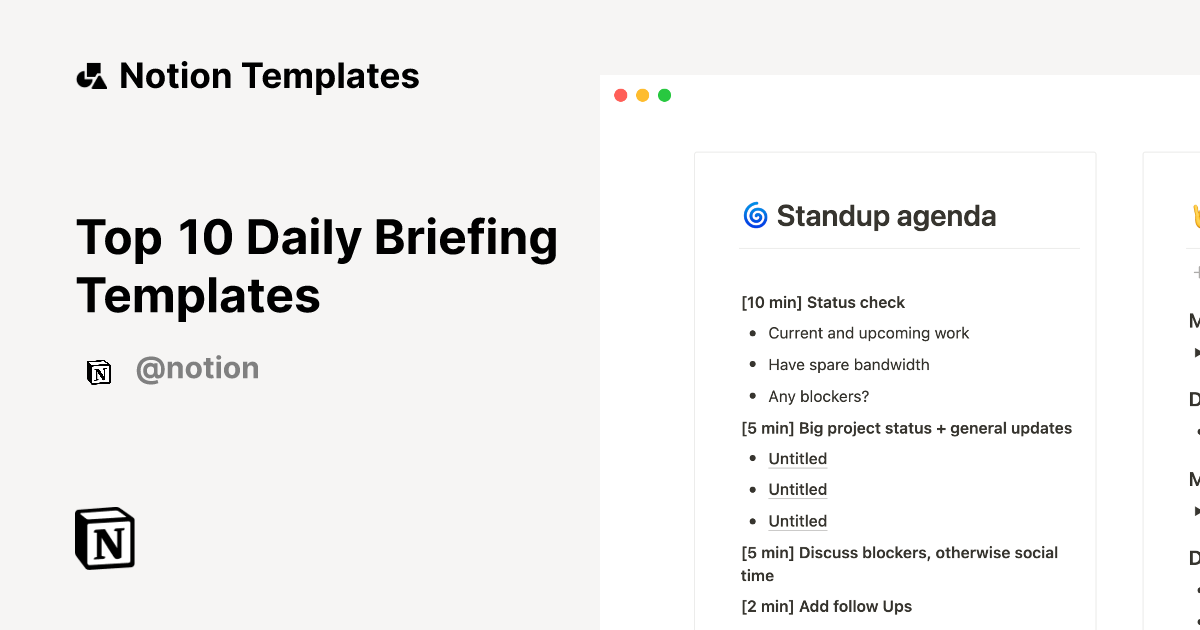Viewport: 1200px width, 630px height.
Task: Click the swirl emoji next to Standup agenda
Action: [x=755, y=215]
